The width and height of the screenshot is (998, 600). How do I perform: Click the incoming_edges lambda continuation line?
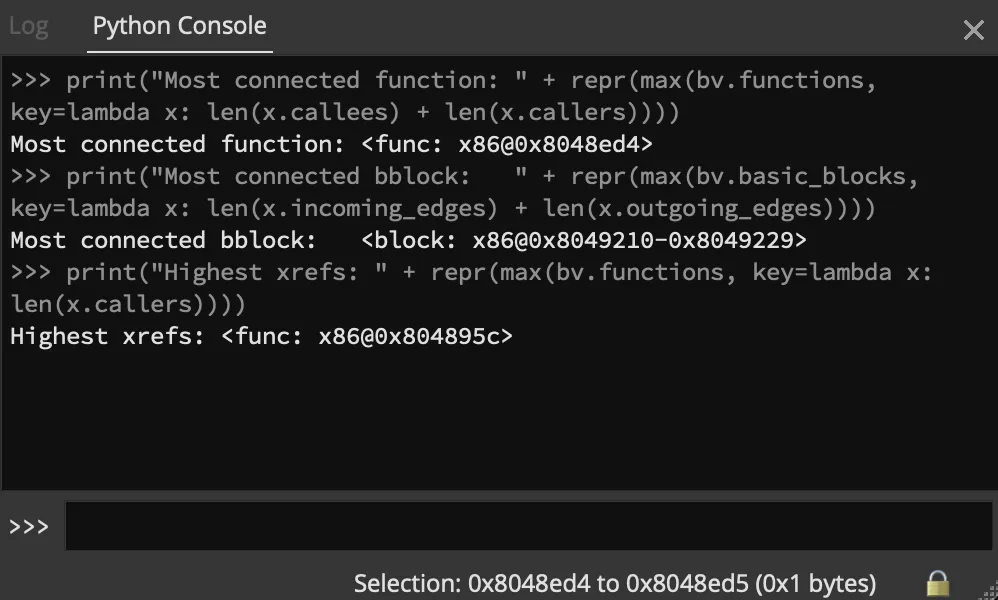tap(443, 209)
